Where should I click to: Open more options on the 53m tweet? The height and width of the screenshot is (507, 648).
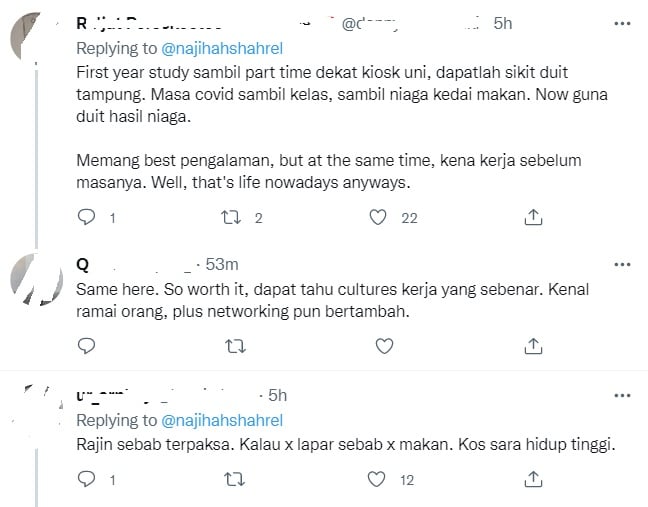(622, 264)
